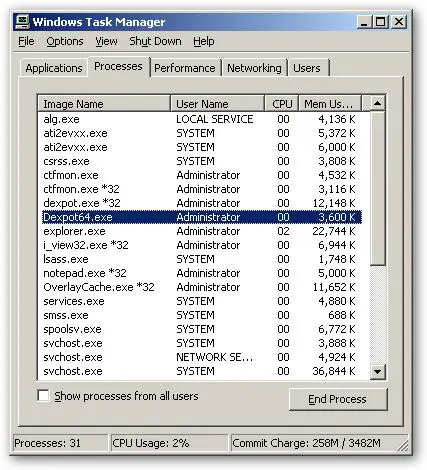Enable Show processes from all users
This screenshot has height=470, width=427.
(43, 396)
